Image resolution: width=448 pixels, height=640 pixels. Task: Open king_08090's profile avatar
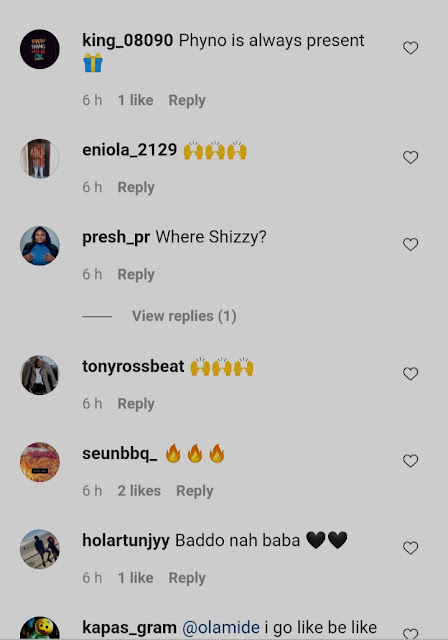pyautogui.click(x=40, y=49)
